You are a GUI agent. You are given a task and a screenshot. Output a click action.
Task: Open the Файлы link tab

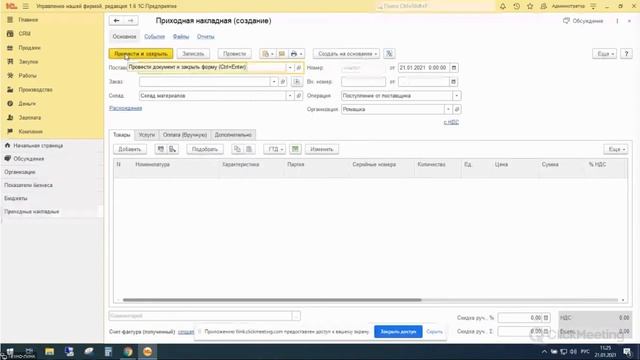181,36
